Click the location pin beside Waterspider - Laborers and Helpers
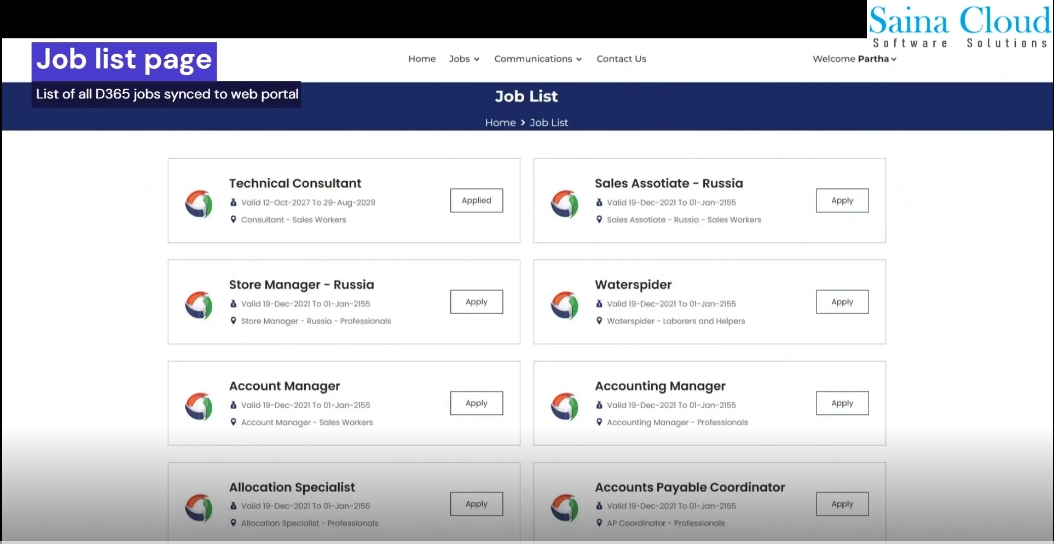 [x=599, y=321]
